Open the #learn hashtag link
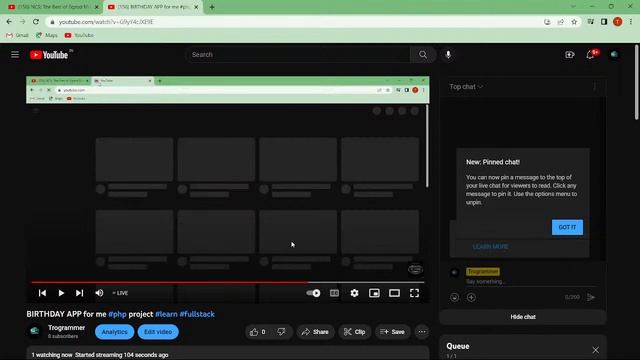Image resolution: width=640 pixels, height=360 pixels. click(x=166, y=314)
